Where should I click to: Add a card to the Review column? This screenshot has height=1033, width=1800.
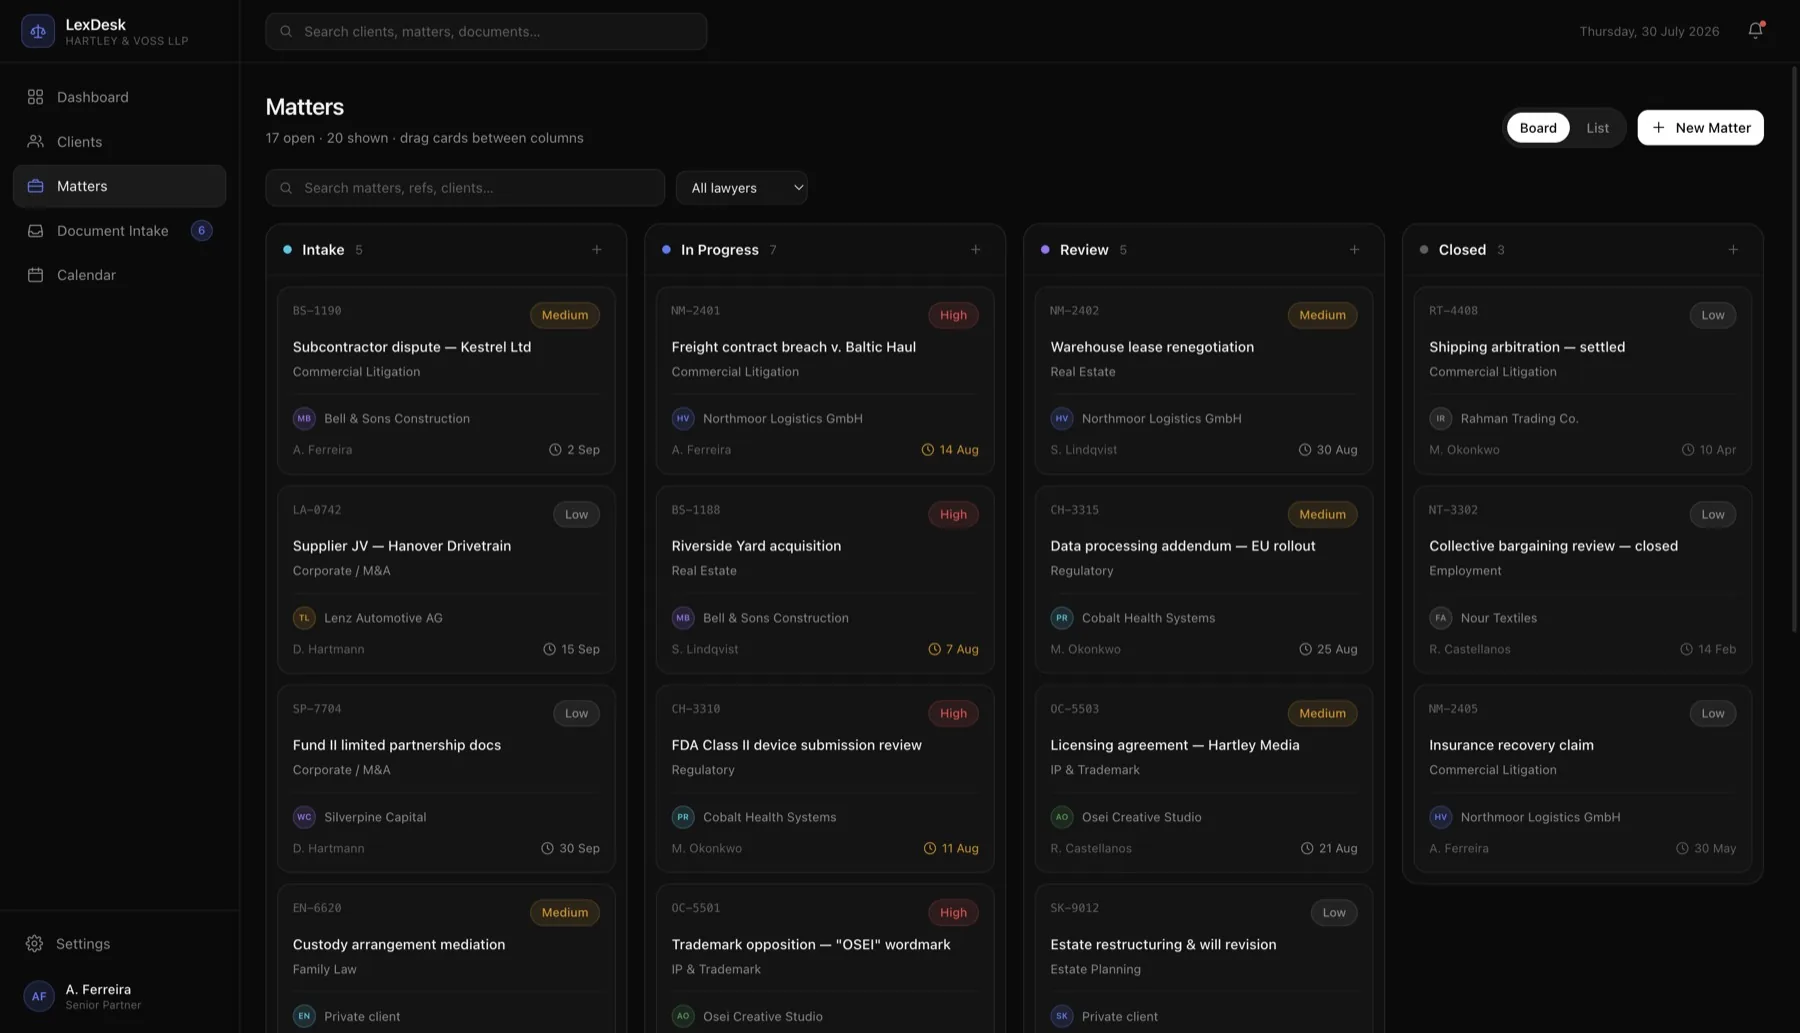[1354, 250]
